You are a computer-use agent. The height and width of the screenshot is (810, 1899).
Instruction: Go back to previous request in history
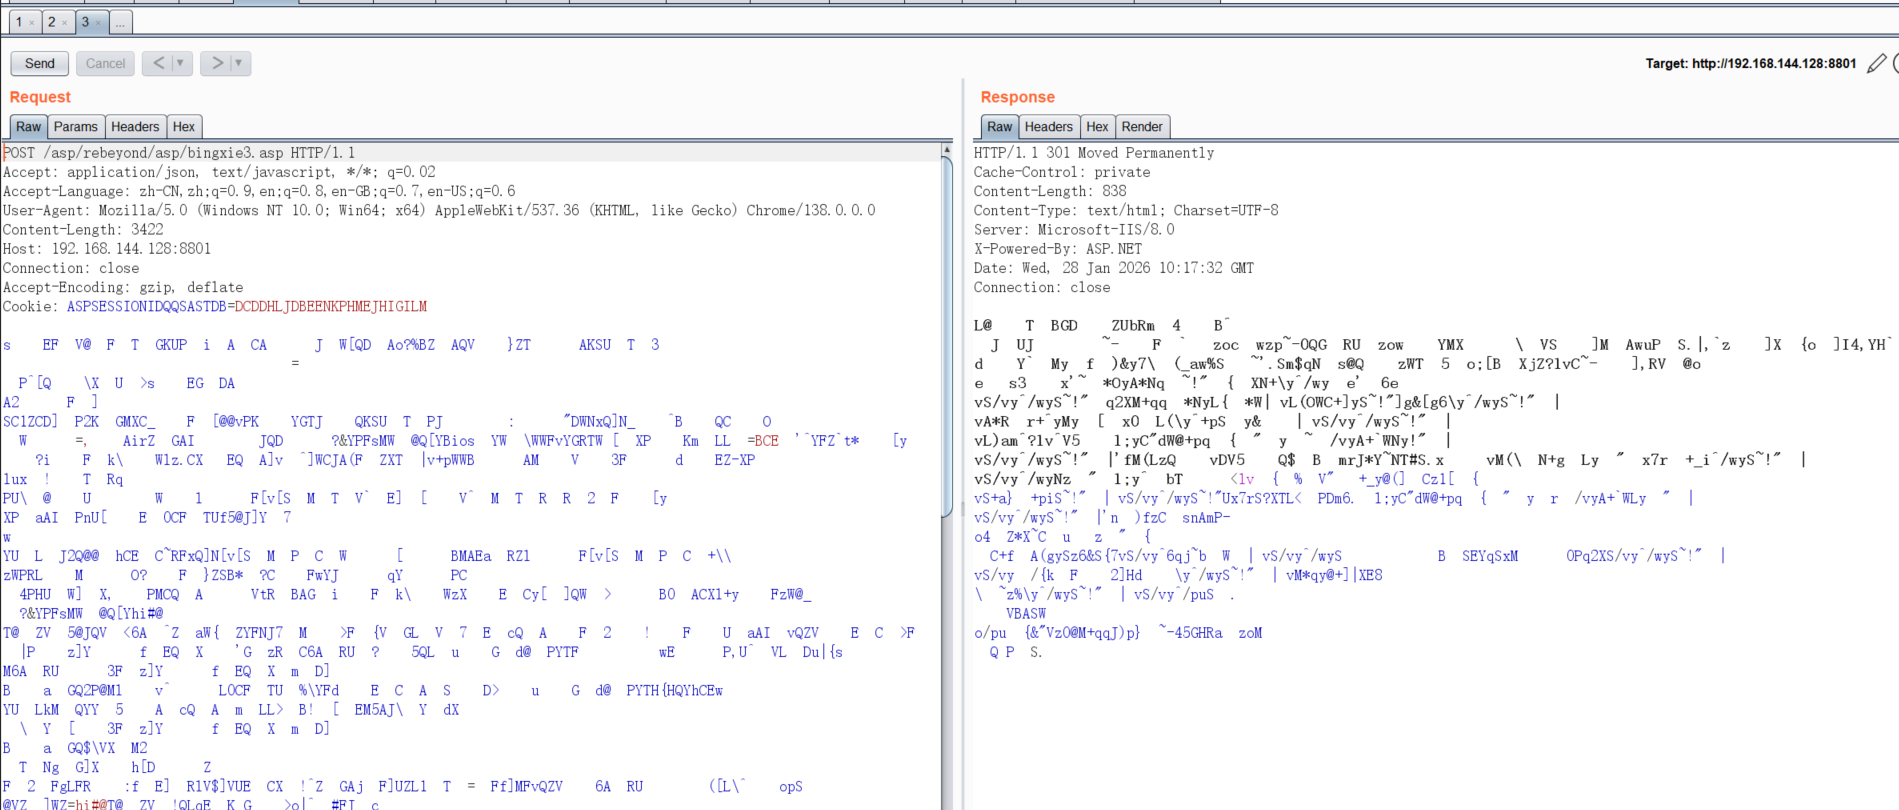click(158, 63)
